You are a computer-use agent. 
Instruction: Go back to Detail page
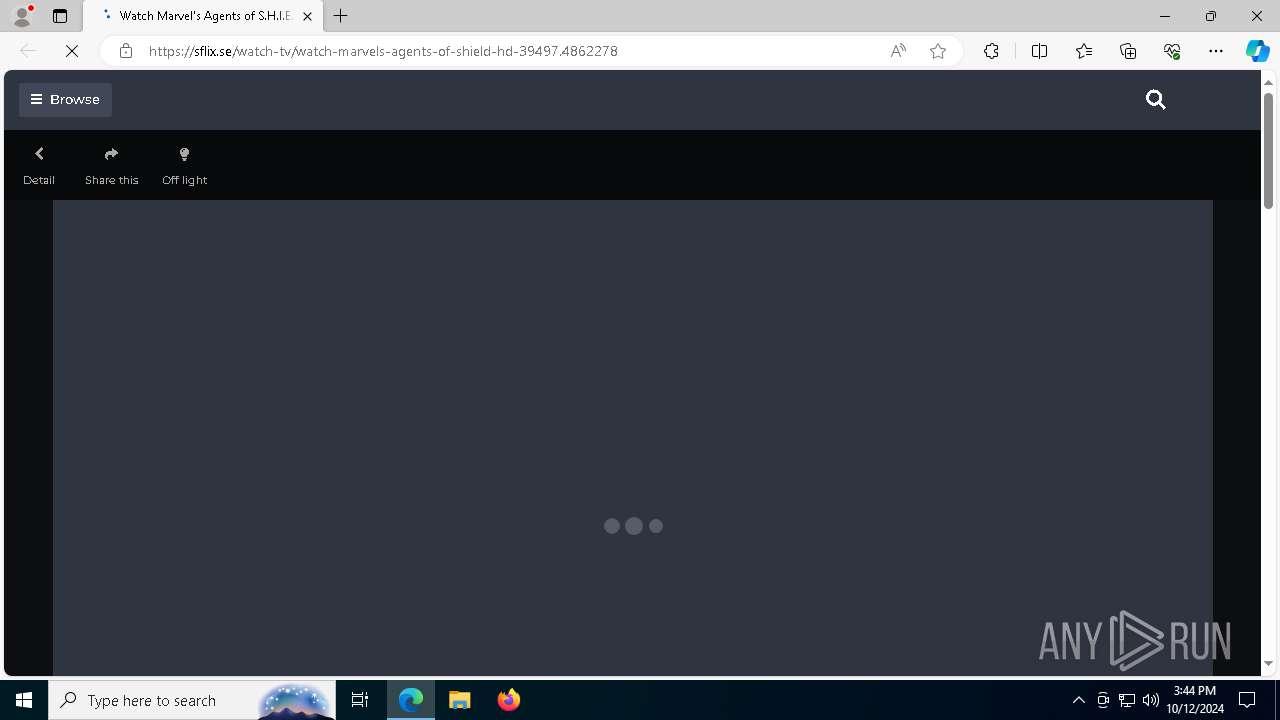39,166
